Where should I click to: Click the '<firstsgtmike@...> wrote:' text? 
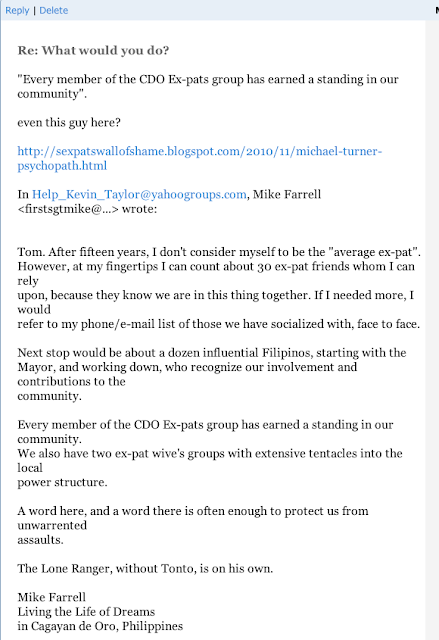pyautogui.click(x=87, y=209)
